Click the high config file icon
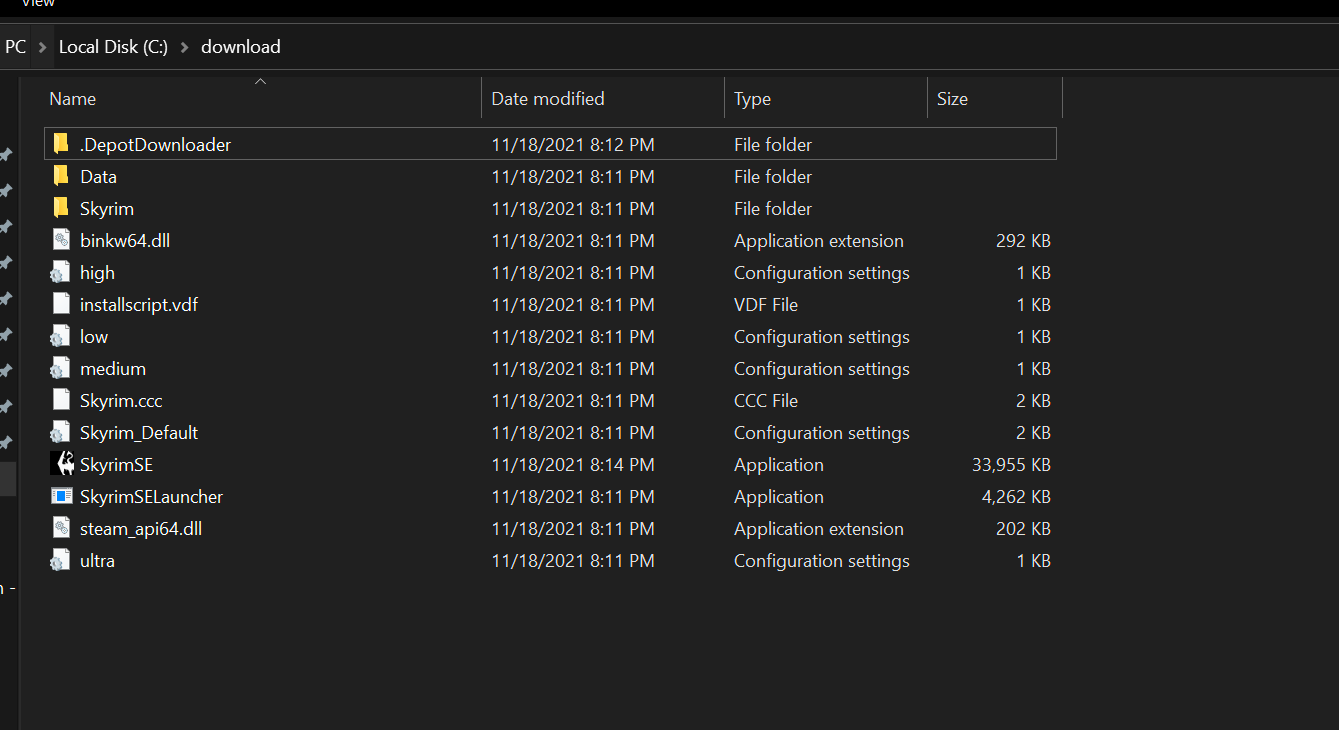Viewport: 1339px width, 730px height. point(62,272)
